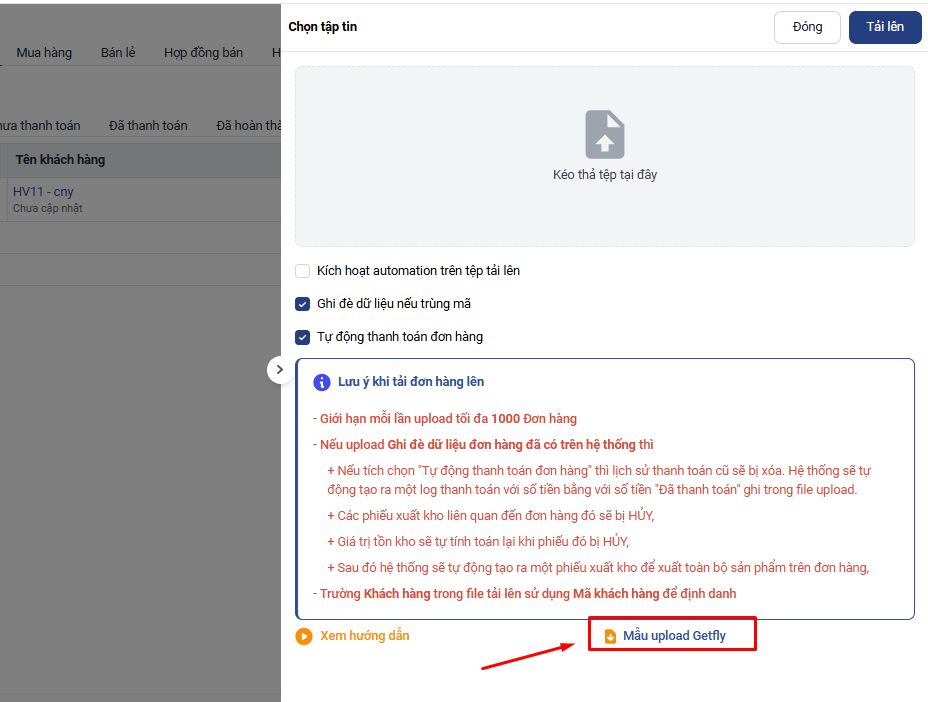Click the orange play icon for the guide
Screen dimensions: 928x702
304,636
